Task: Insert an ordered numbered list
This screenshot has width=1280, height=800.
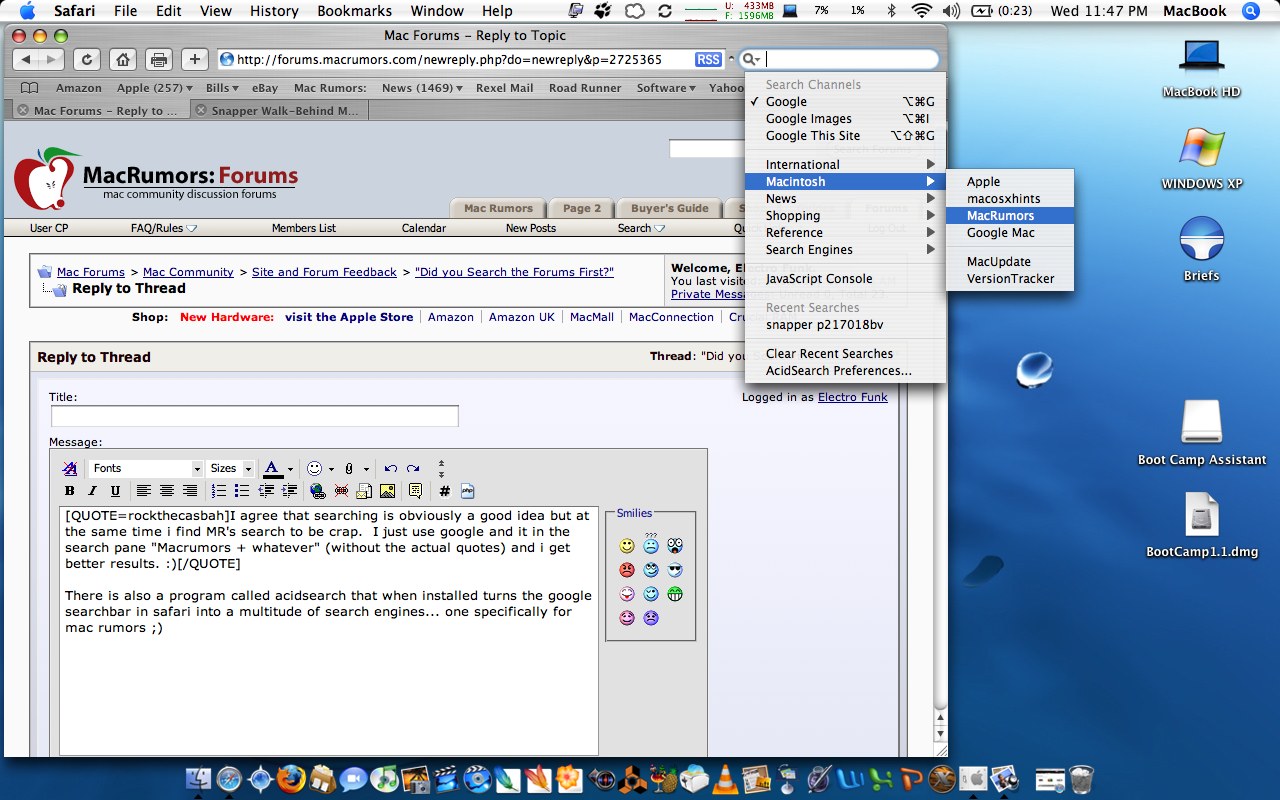Action: pos(219,491)
